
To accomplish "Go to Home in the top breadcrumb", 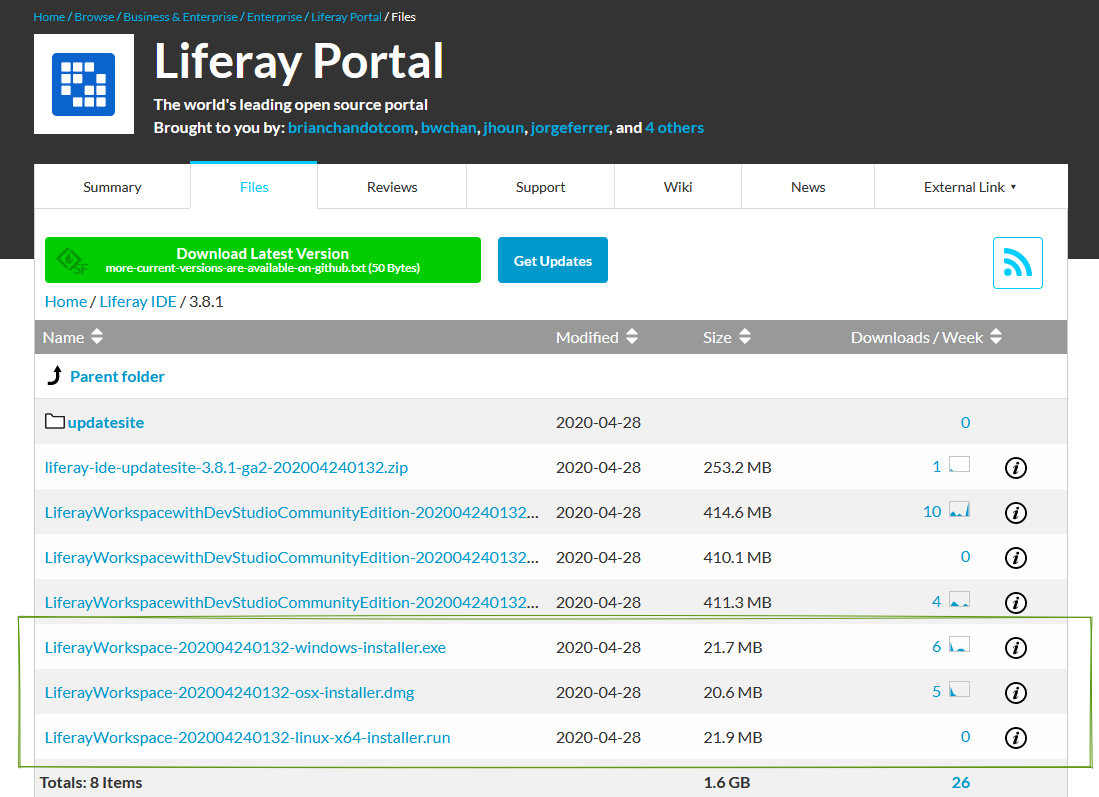I will coord(49,17).
